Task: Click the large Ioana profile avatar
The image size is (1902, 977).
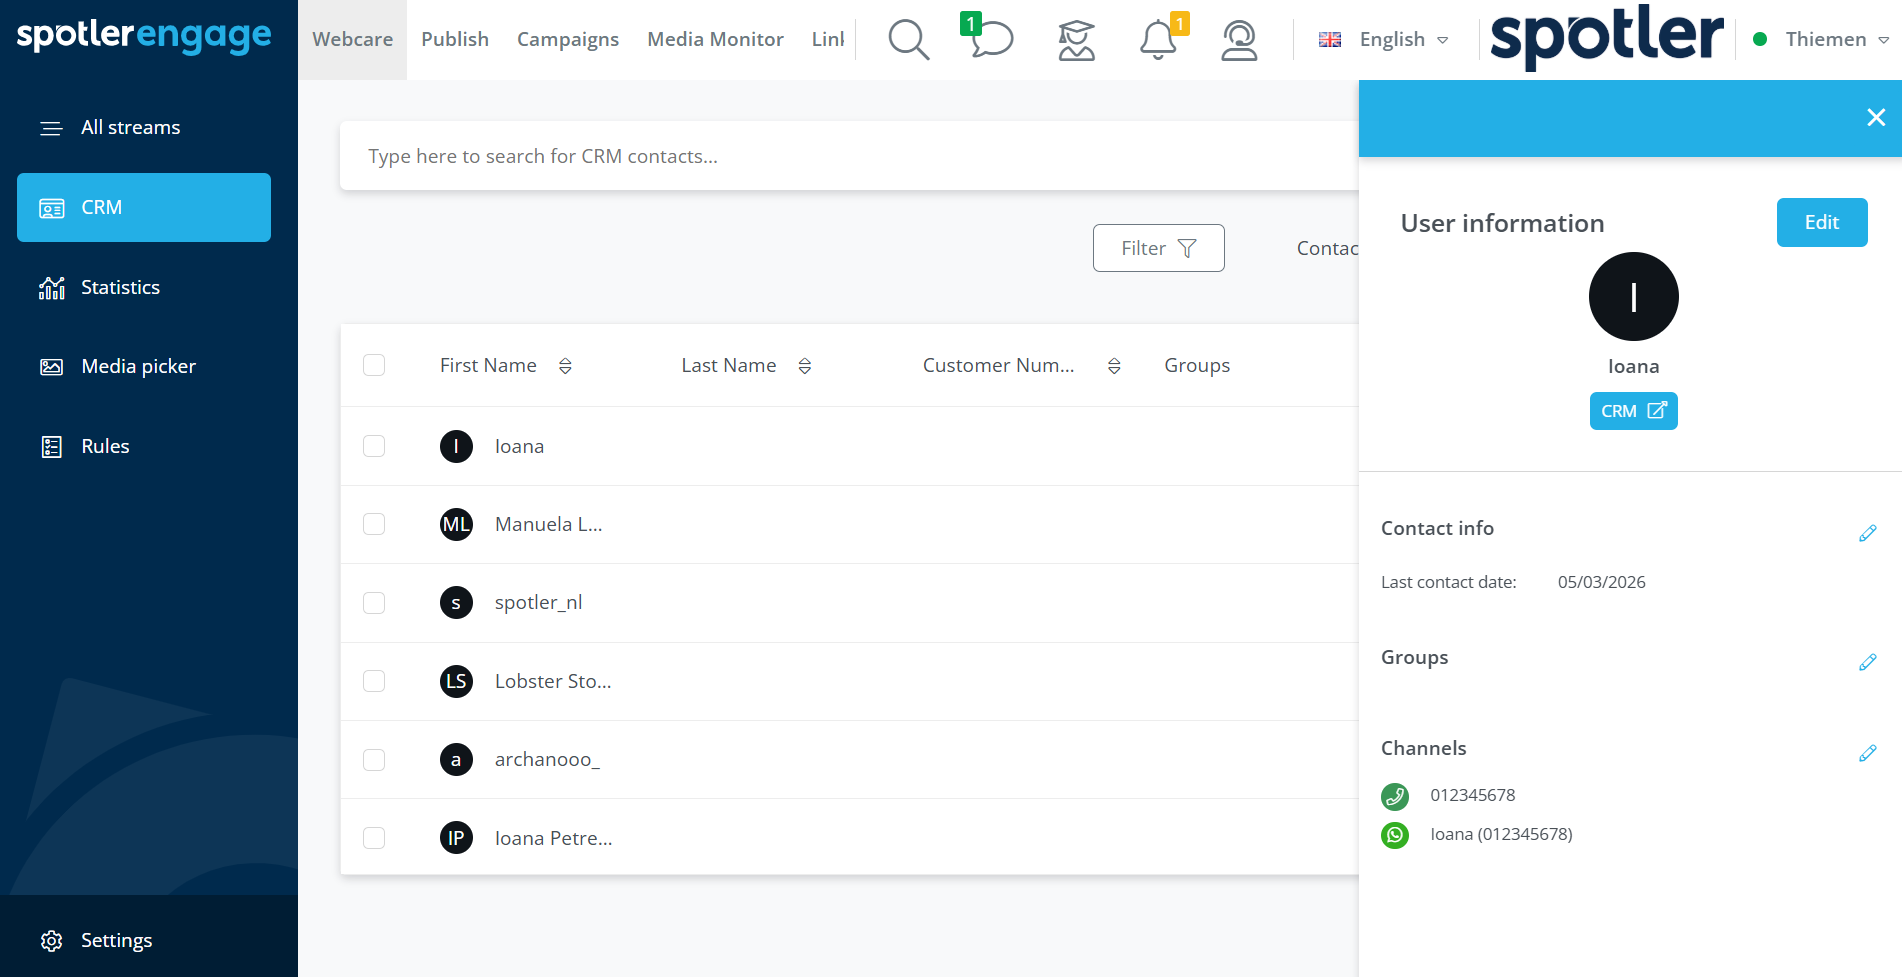Action: click(x=1633, y=297)
